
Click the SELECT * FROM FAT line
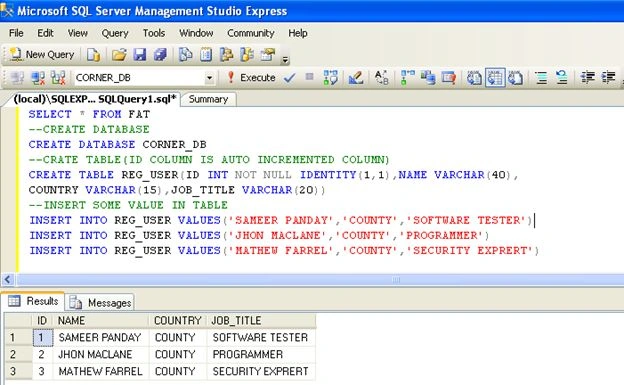[x=89, y=114]
